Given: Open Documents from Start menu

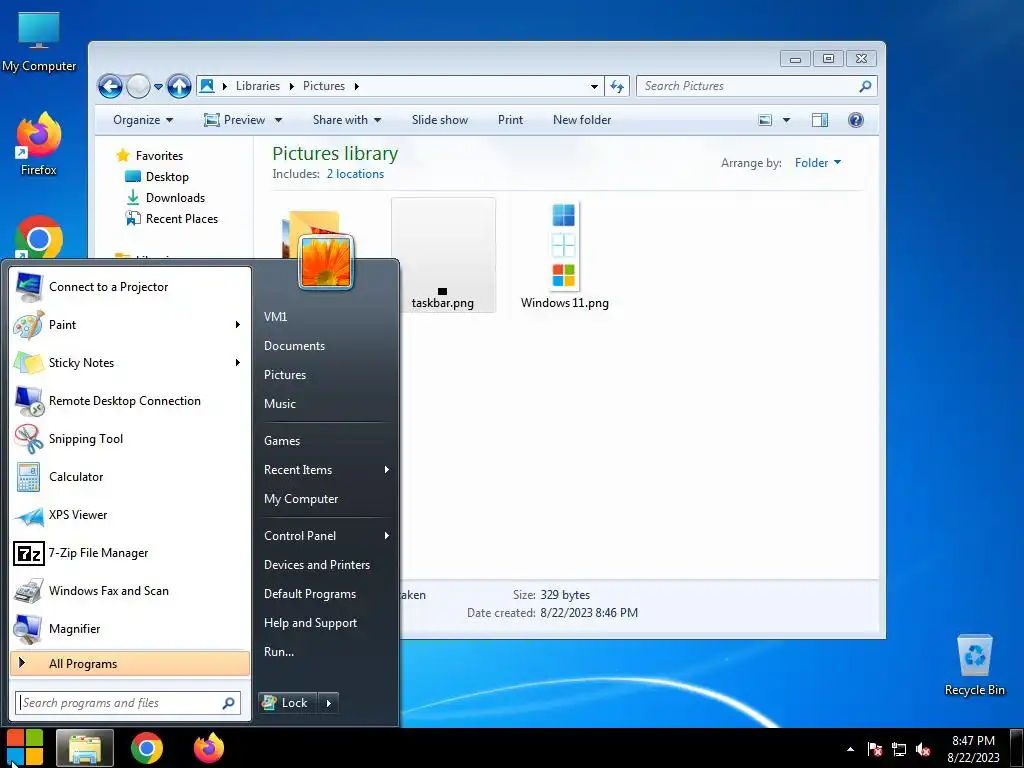Looking at the screenshot, I should pos(294,346).
